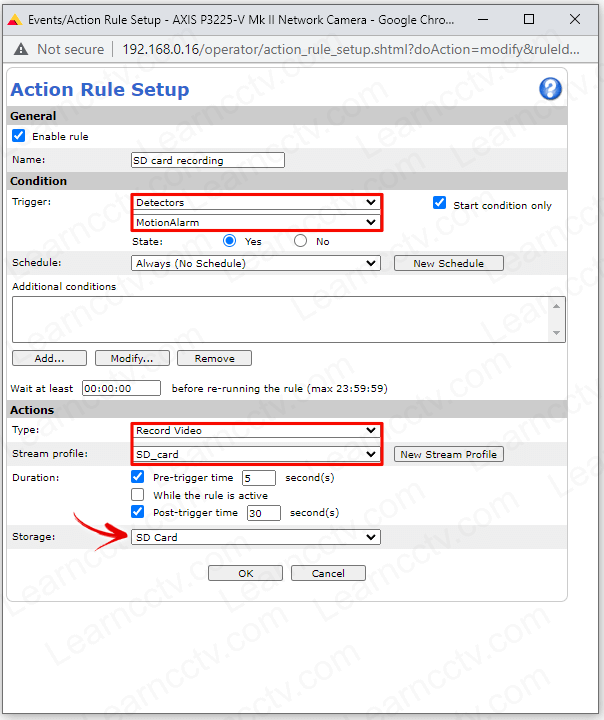Open the MotionAlarm dropdown
Screen dimensions: 604x720
point(256,222)
